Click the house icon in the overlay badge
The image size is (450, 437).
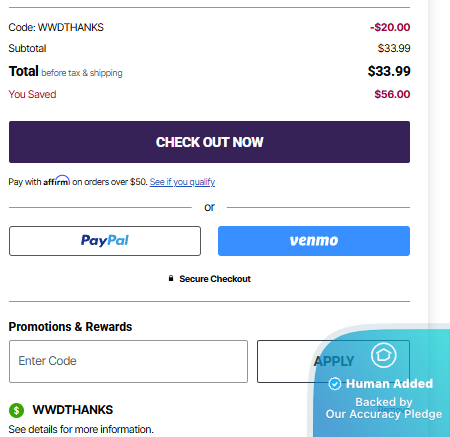coord(384,355)
